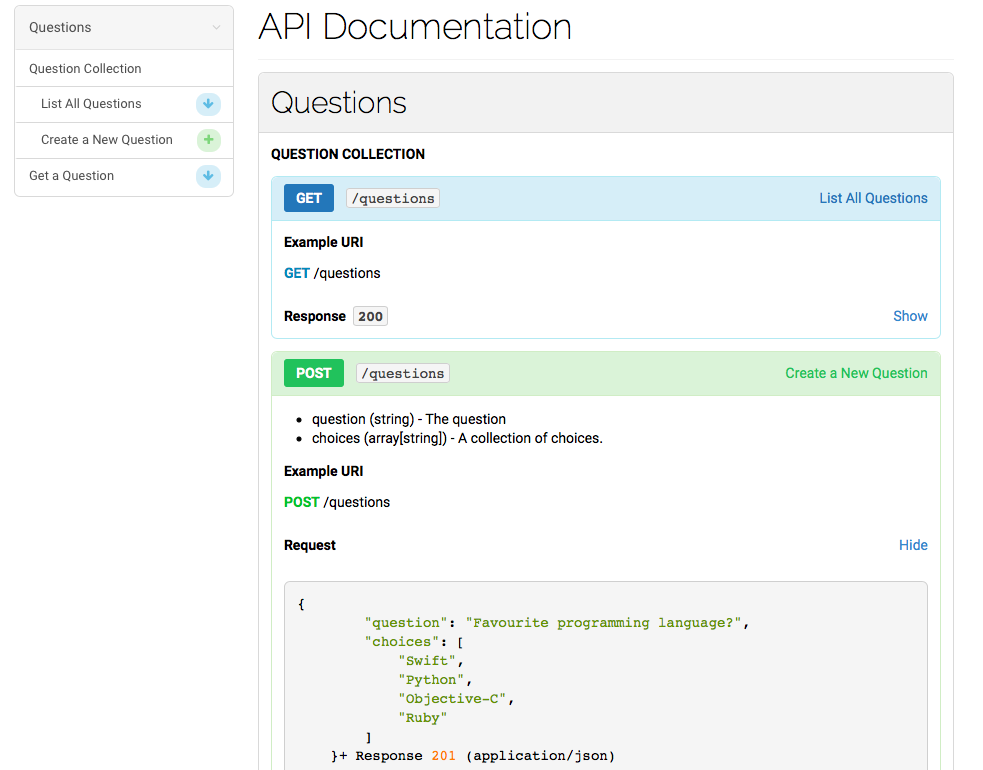
Task: Click List All Questions link in GET header
Action: (x=873, y=198)
